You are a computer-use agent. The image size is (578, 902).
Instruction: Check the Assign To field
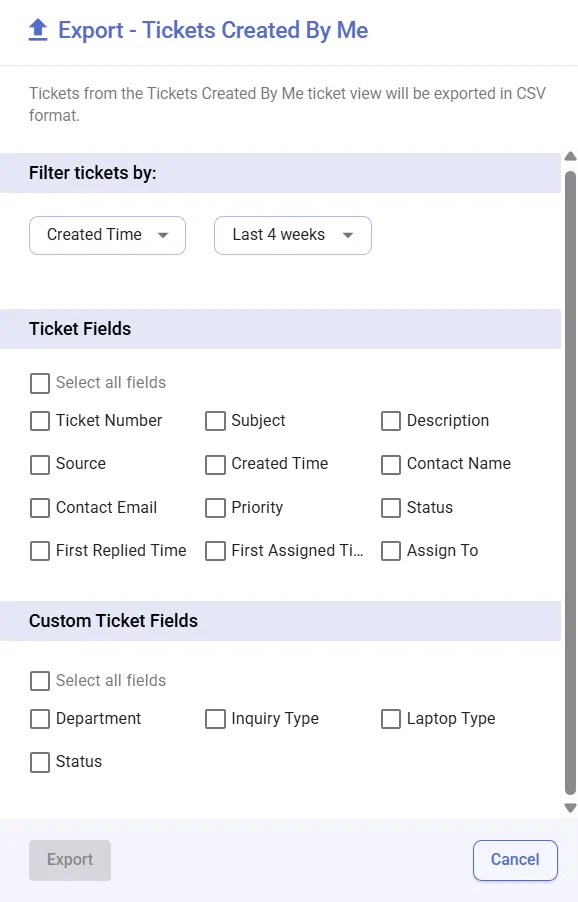390,551
